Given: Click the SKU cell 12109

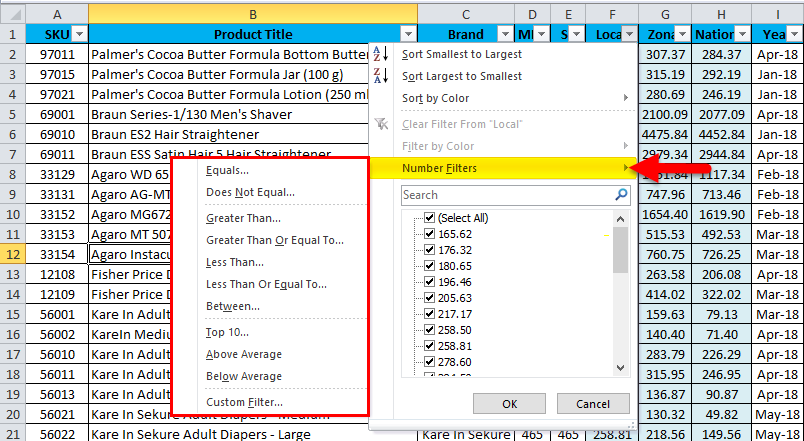Looking at the screenshot, I should (57, 294).
